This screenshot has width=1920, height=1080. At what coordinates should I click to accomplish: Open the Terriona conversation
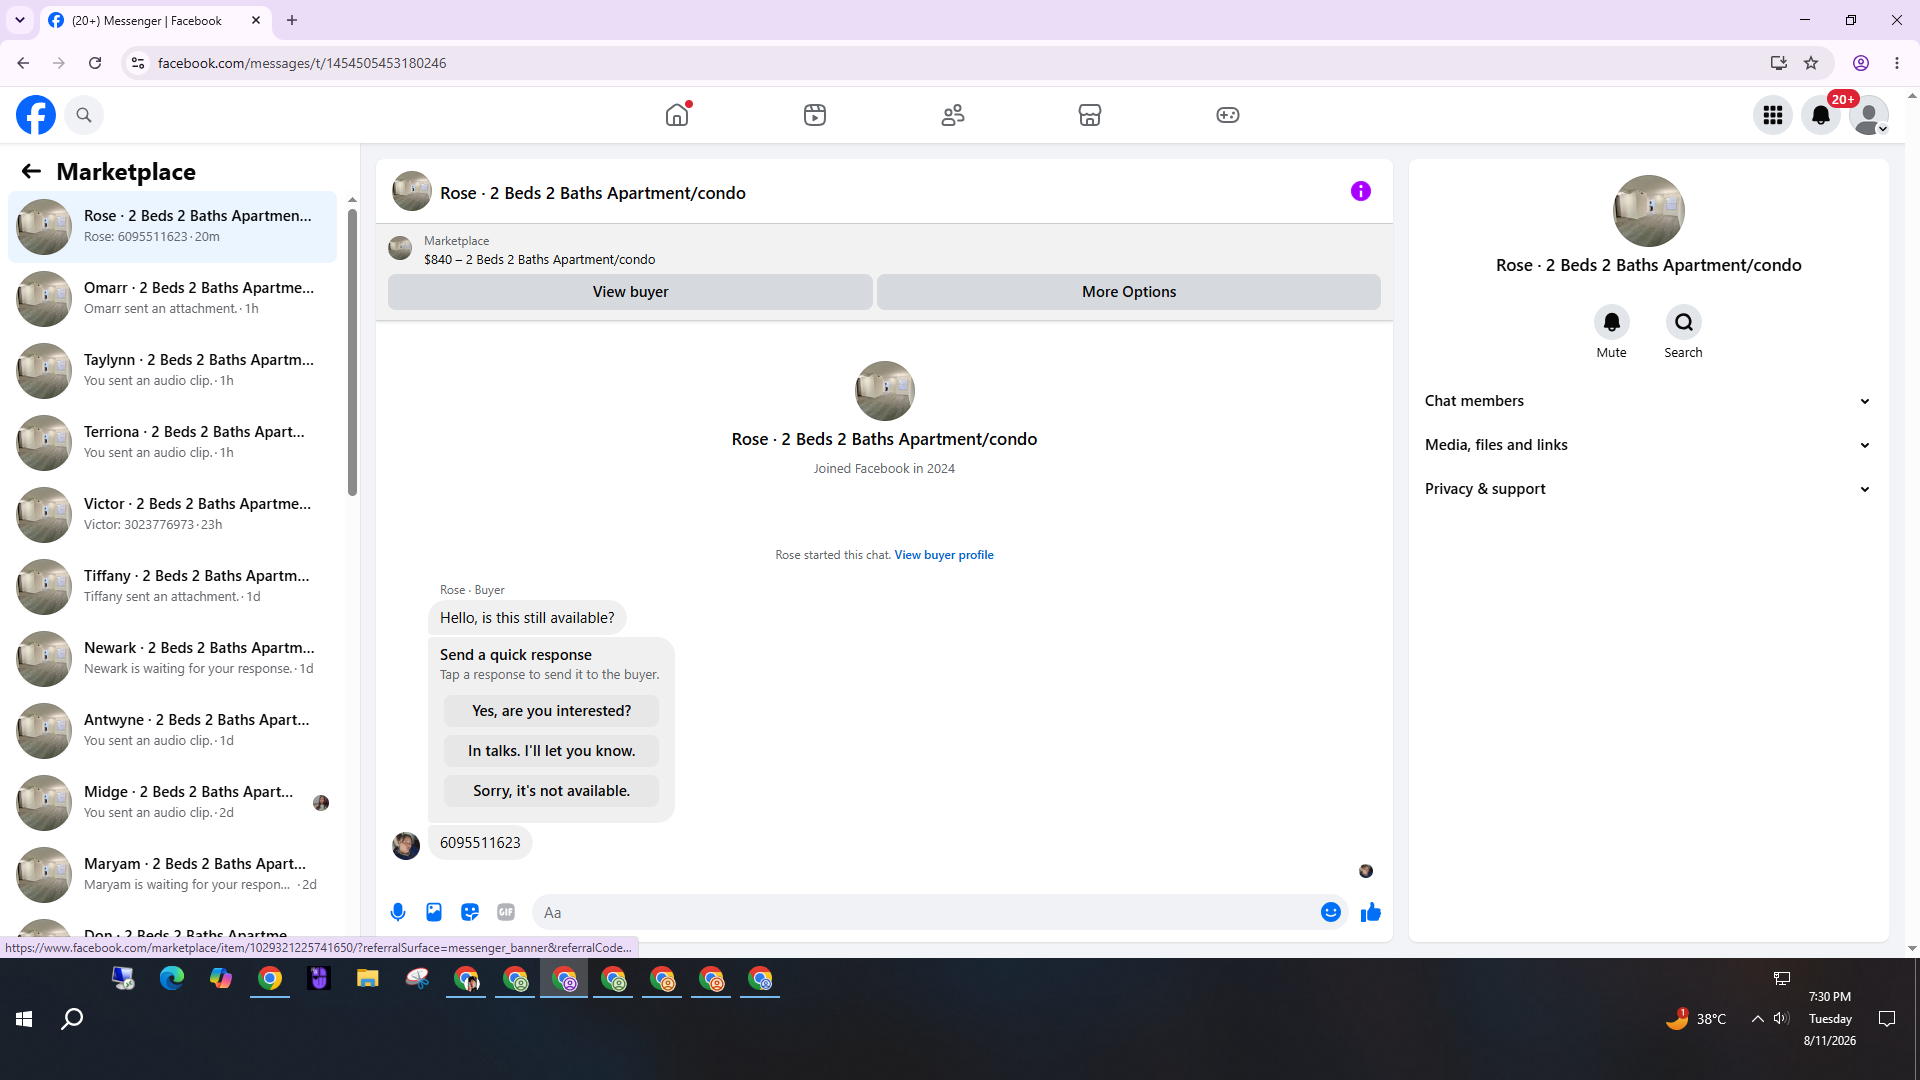(173, 443)
